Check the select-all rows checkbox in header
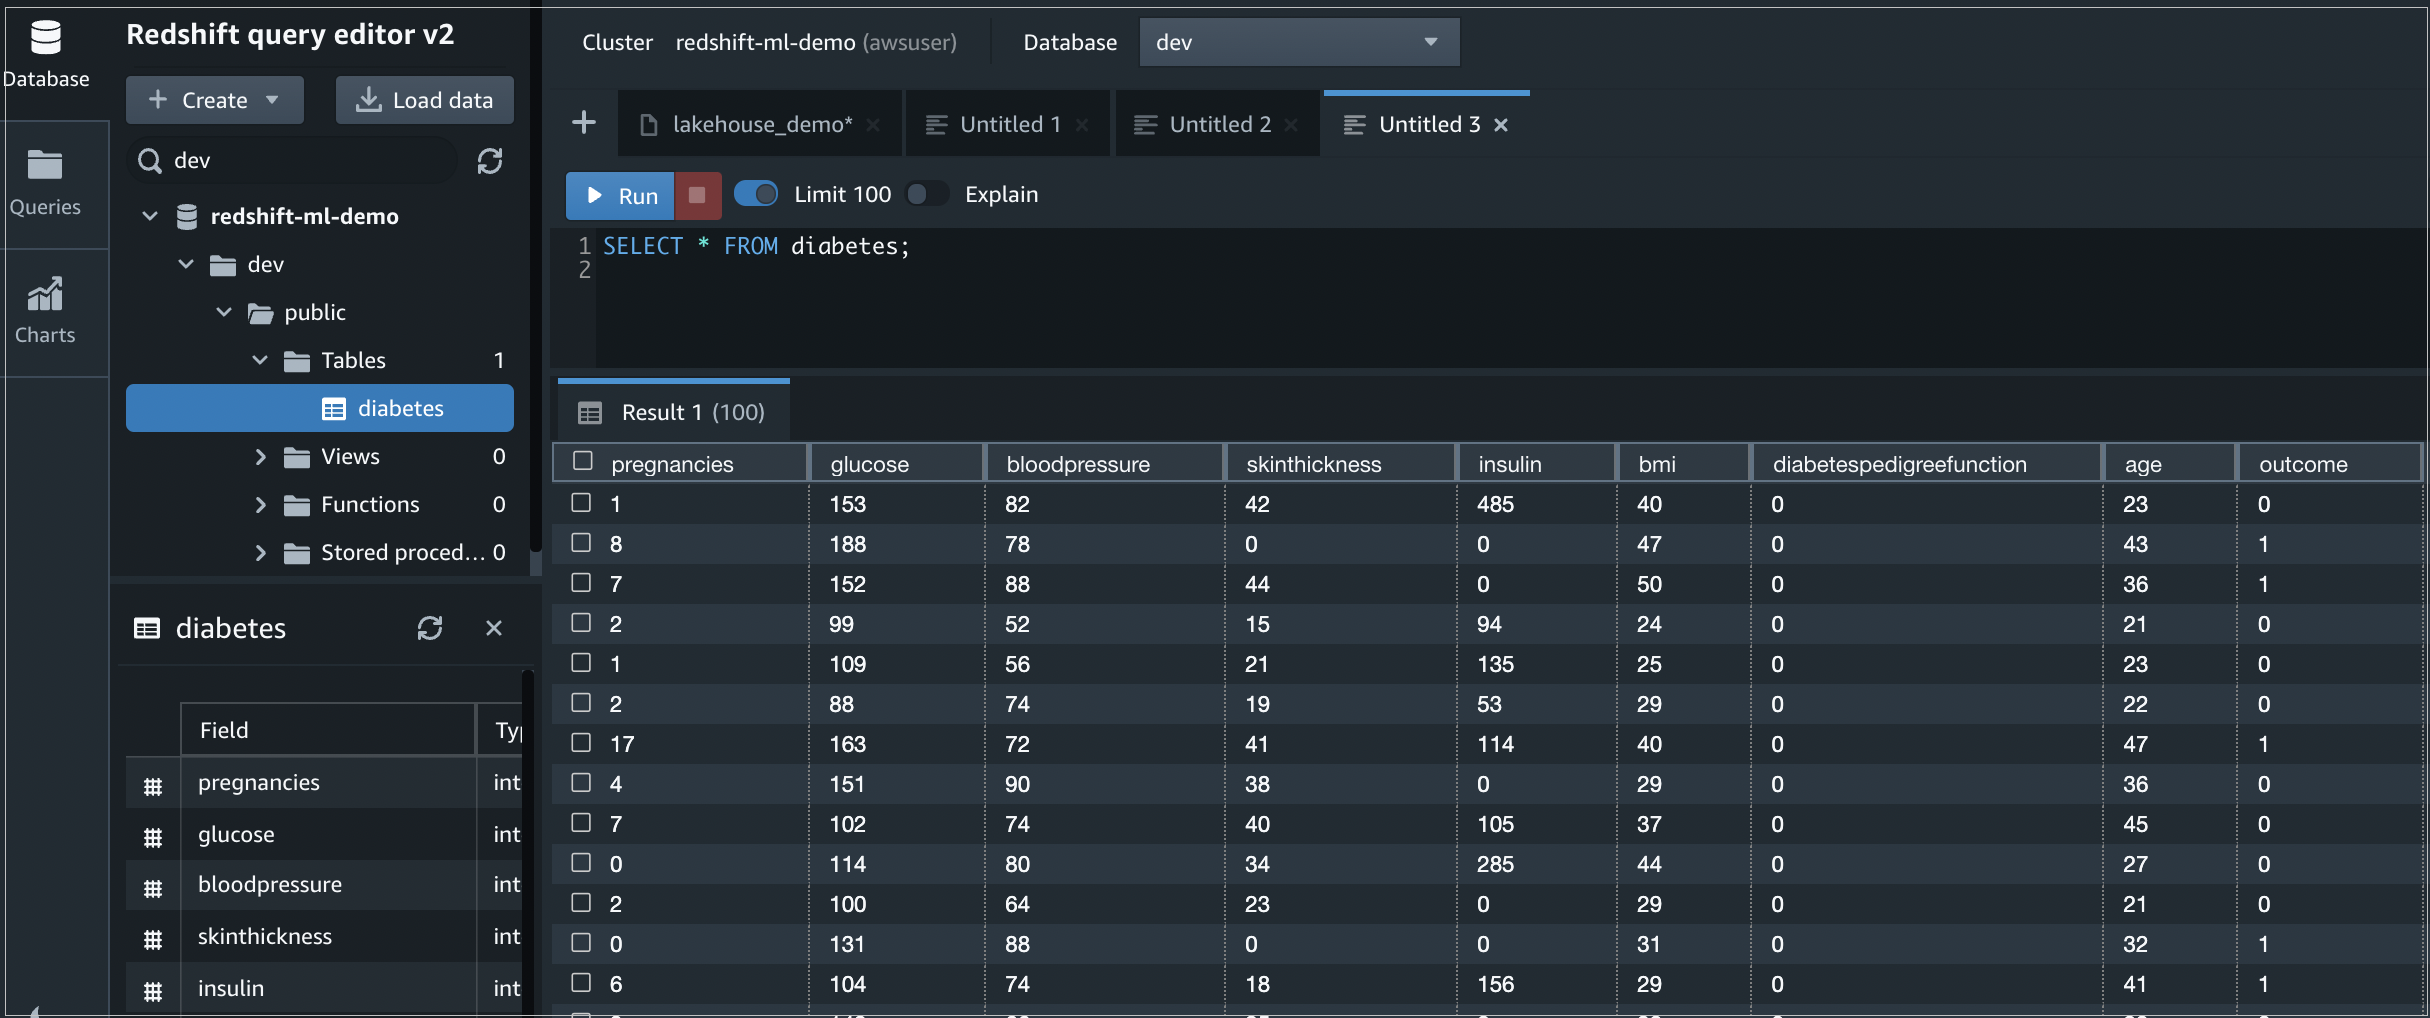The width and height of the screenshot is (2430, 1018). 583,461
